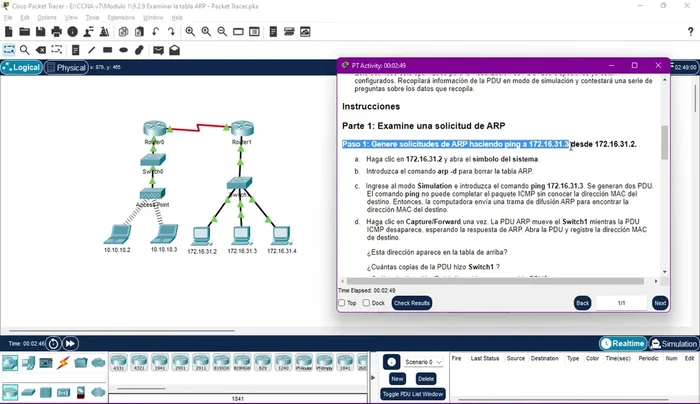Click the Check Results button
The width and height of the screenshot is (700, 404).
click(x=412, y=303)
